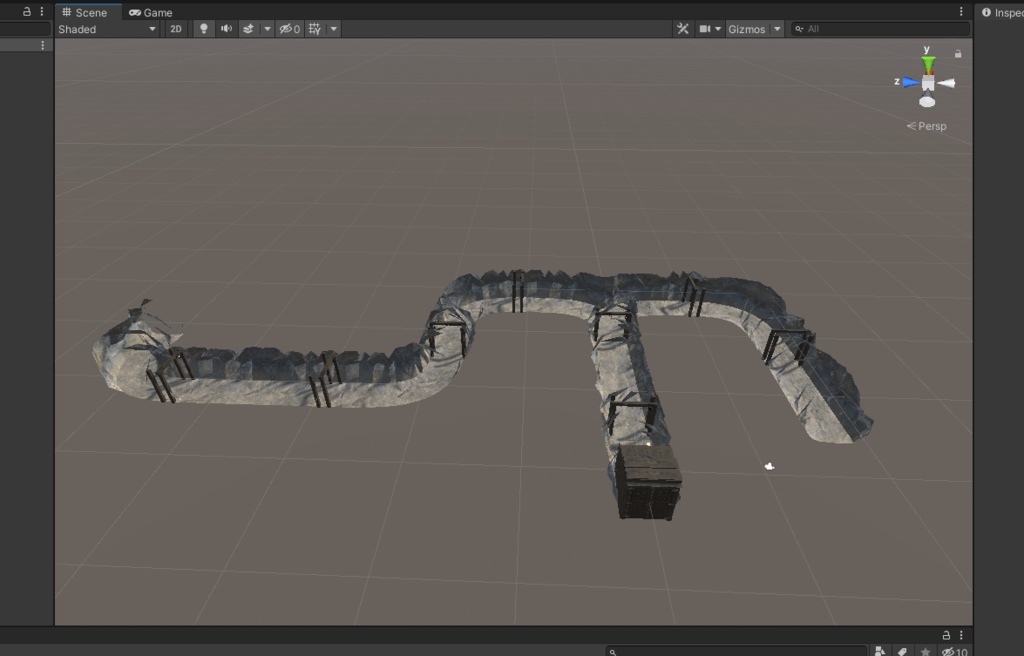Open the Inspector panel tab
The image size is (1024, 656).
point(1004,13)
